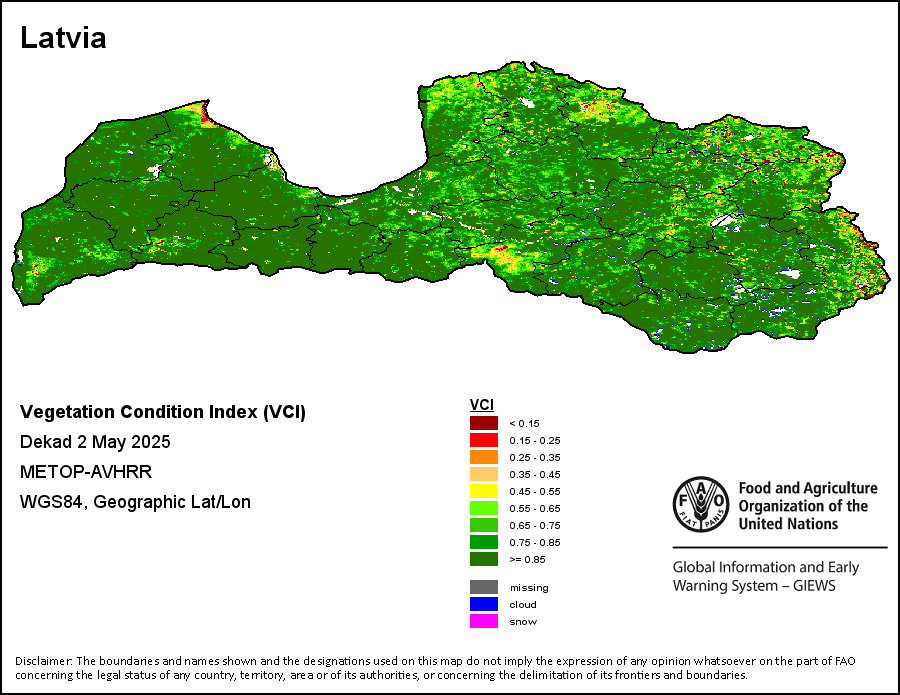Select the gray 'missing' legend swatch
The height and width of the screenshot is (695, 900).
(484, 587)
